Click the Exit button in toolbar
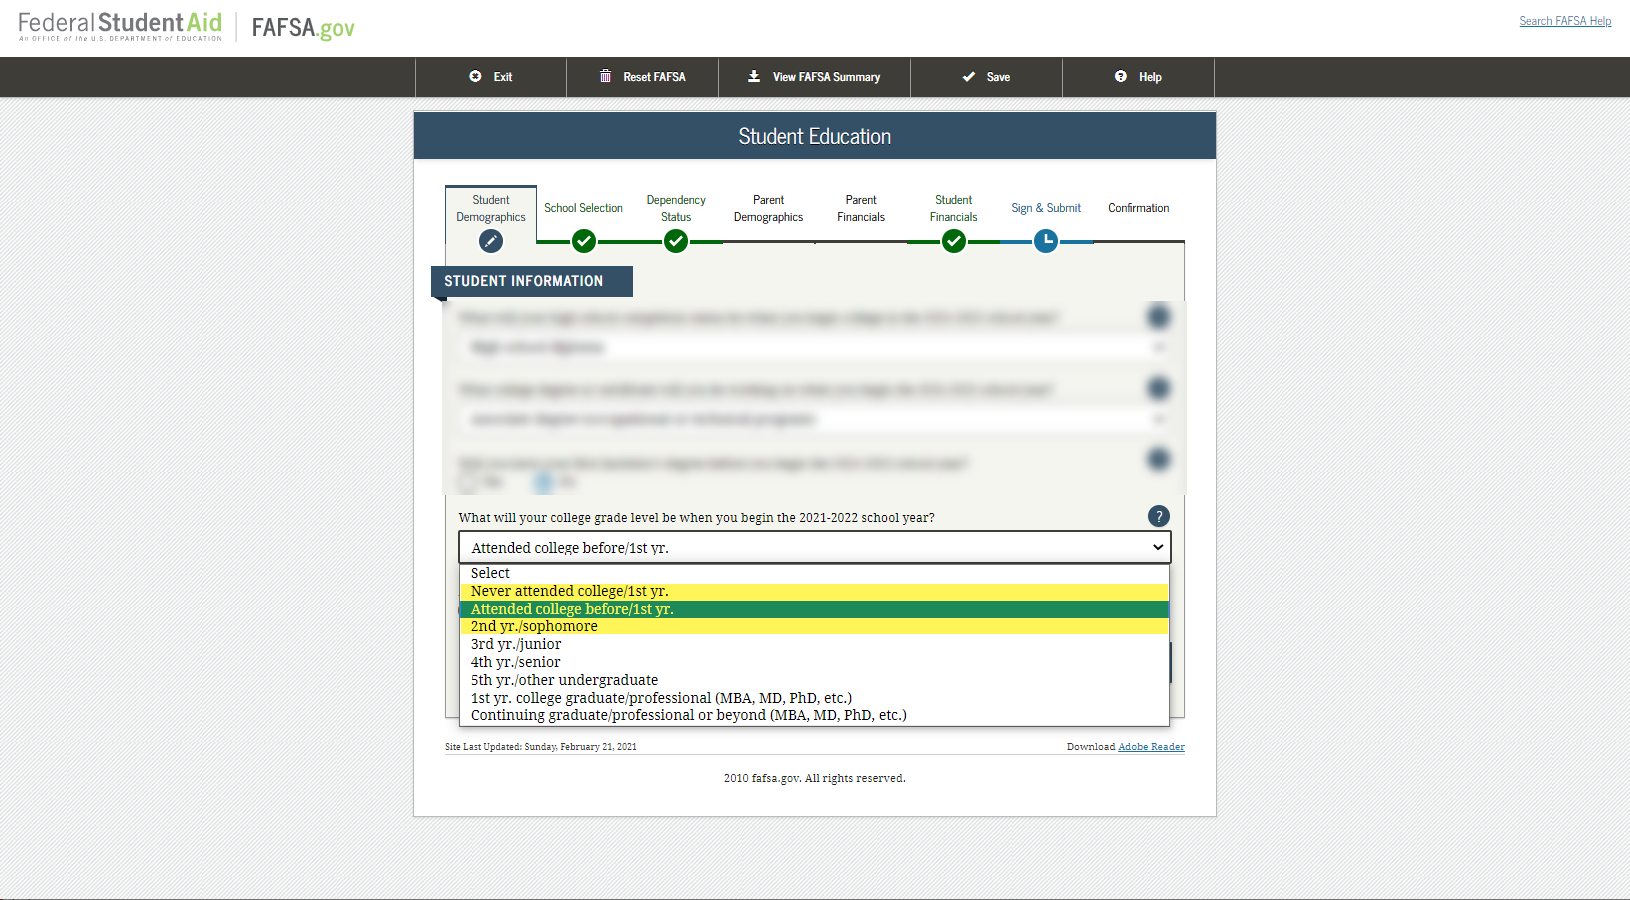Viewport: 1630px width, 900px height. pos(491,77)
